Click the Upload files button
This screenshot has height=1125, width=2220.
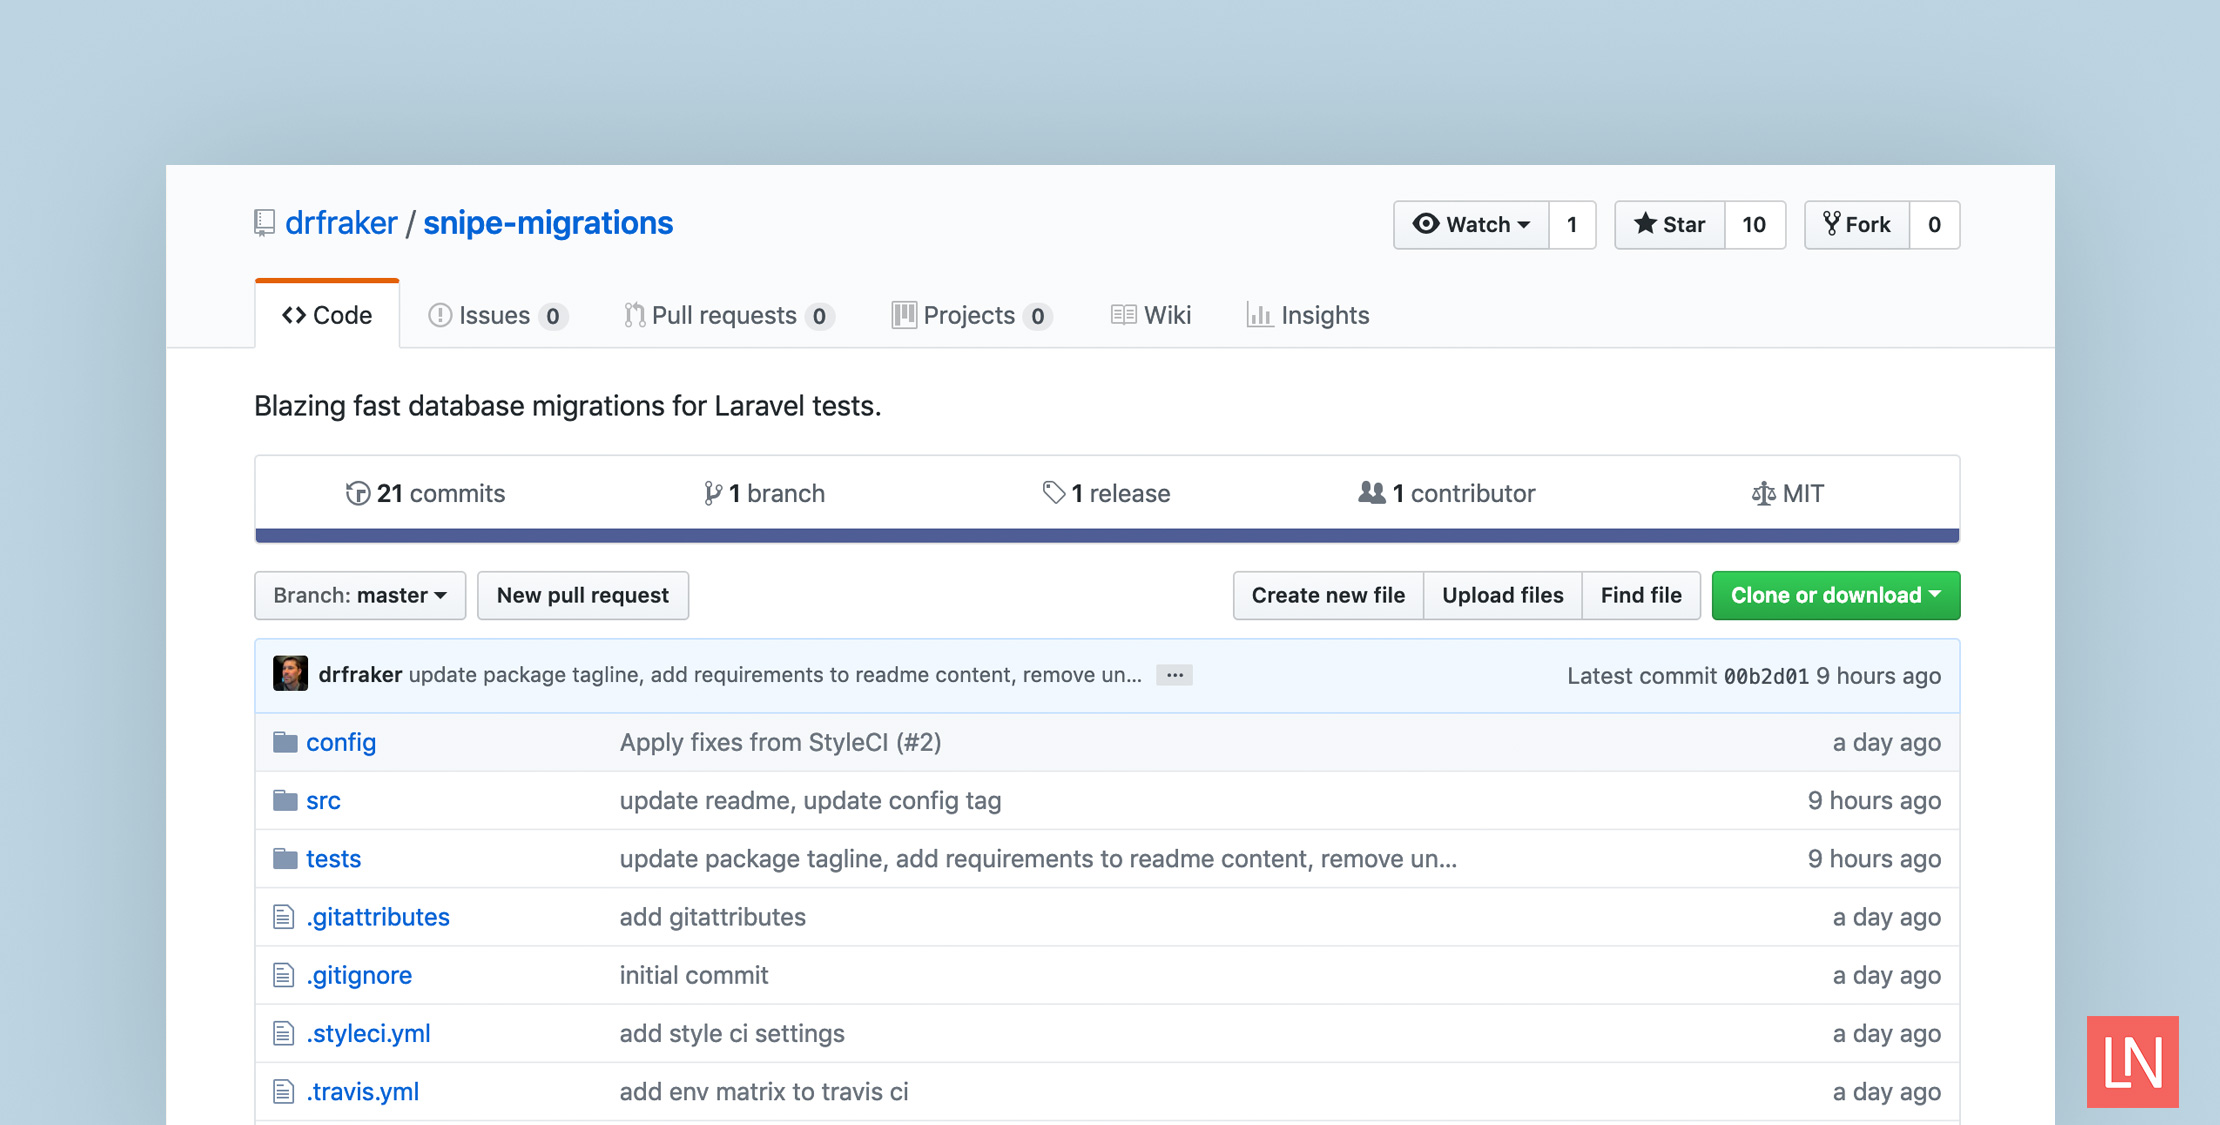click(1502, 594)
